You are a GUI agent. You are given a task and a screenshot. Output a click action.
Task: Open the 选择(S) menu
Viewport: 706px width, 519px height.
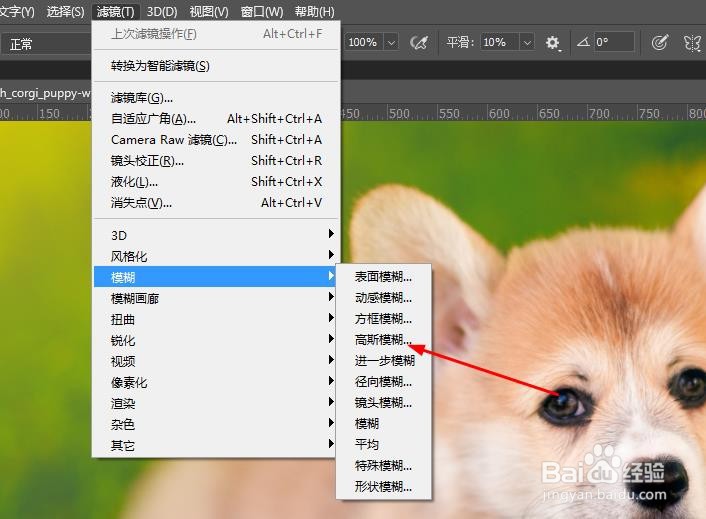tap(65, 11)
